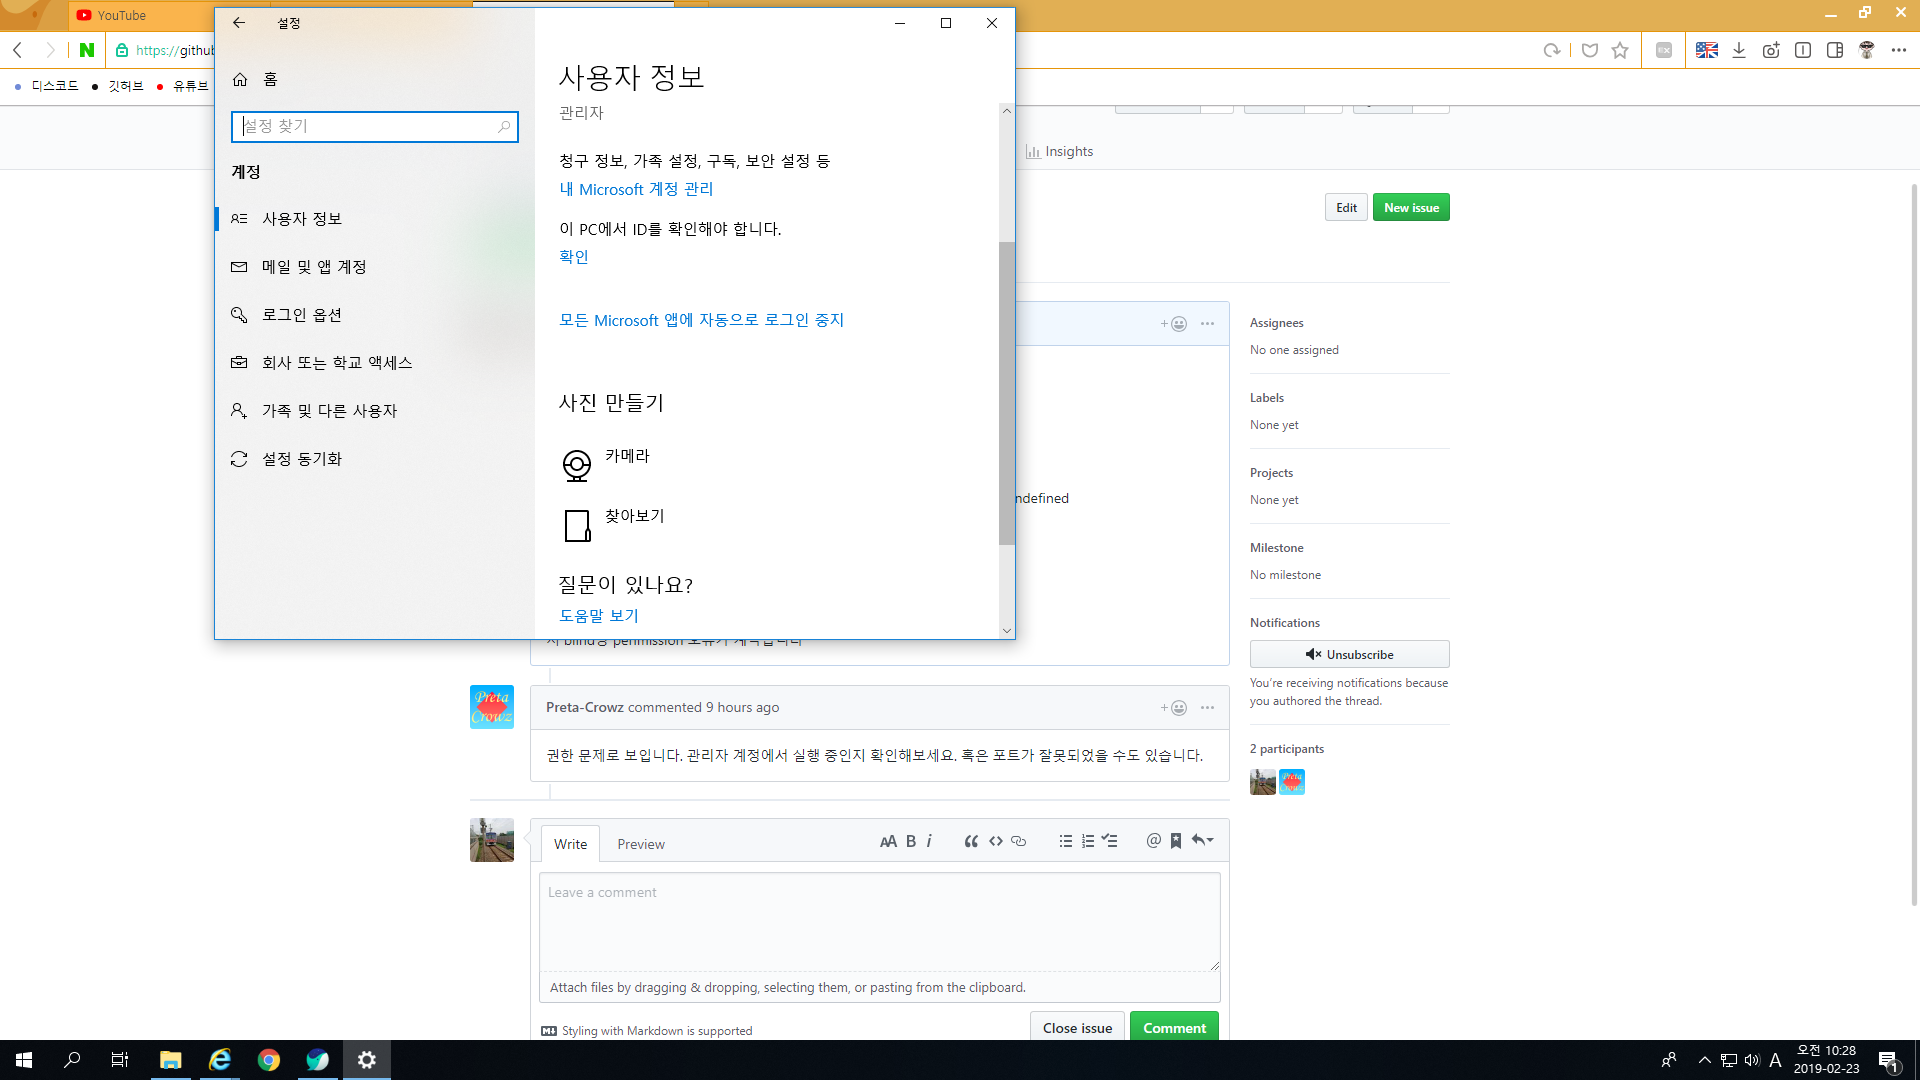The height and width of the screenshot is (1080, 1920).
Task: Open the saved replies bookmark icon
Action: pyautogui.click(x=1175, y=841)
